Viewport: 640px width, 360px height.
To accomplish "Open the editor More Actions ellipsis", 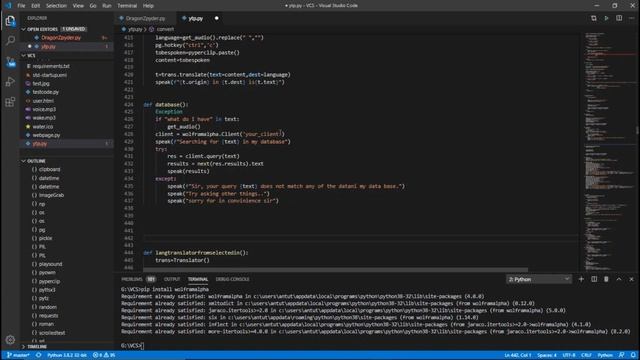I will (x=631, y=18).
